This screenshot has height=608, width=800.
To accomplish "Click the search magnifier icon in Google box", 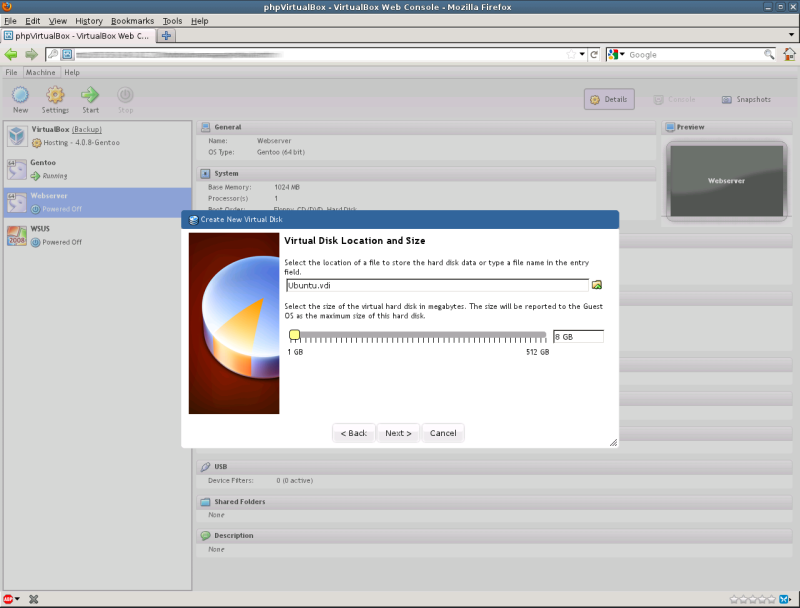I will 769,54.
